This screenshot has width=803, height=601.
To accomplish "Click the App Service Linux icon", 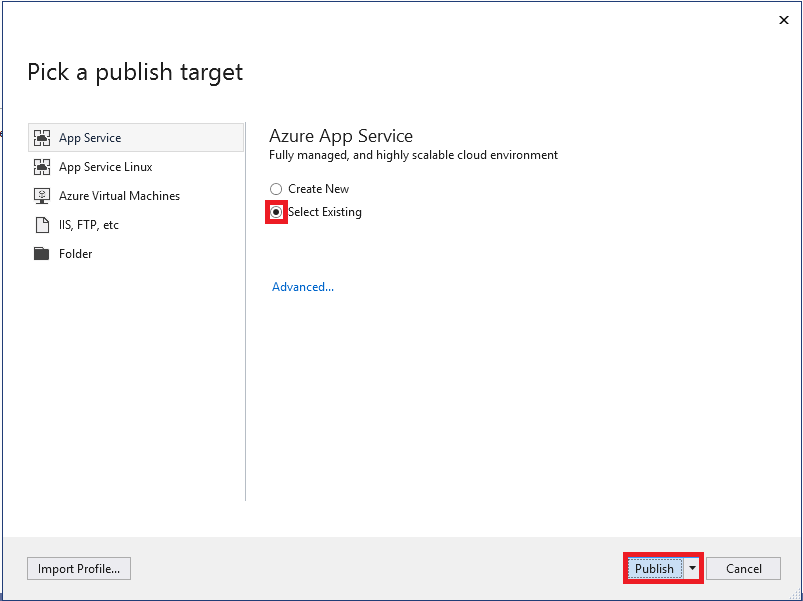I will pyautogui.click(x=42, y=167).
